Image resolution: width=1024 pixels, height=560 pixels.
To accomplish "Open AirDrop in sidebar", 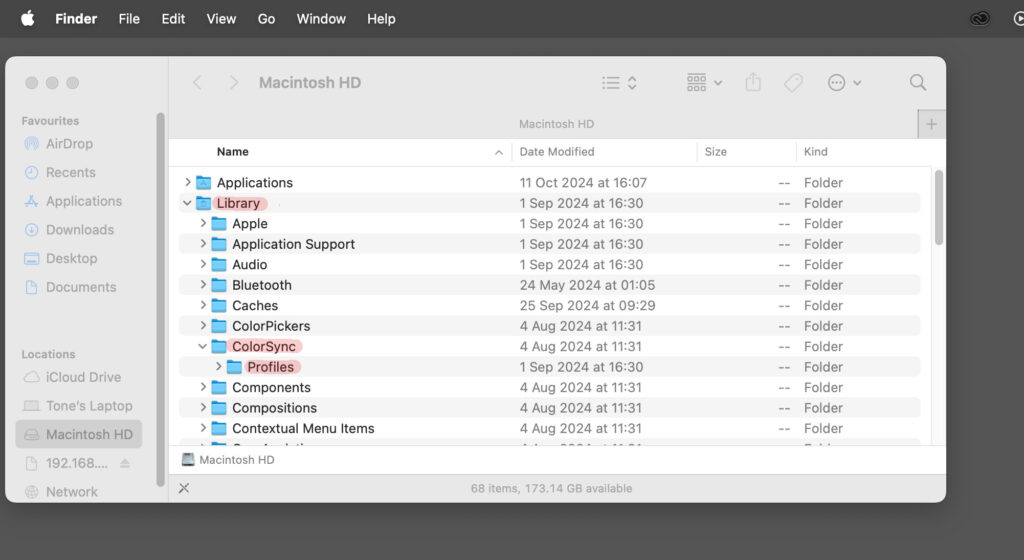I will click(x=59, y=144).
